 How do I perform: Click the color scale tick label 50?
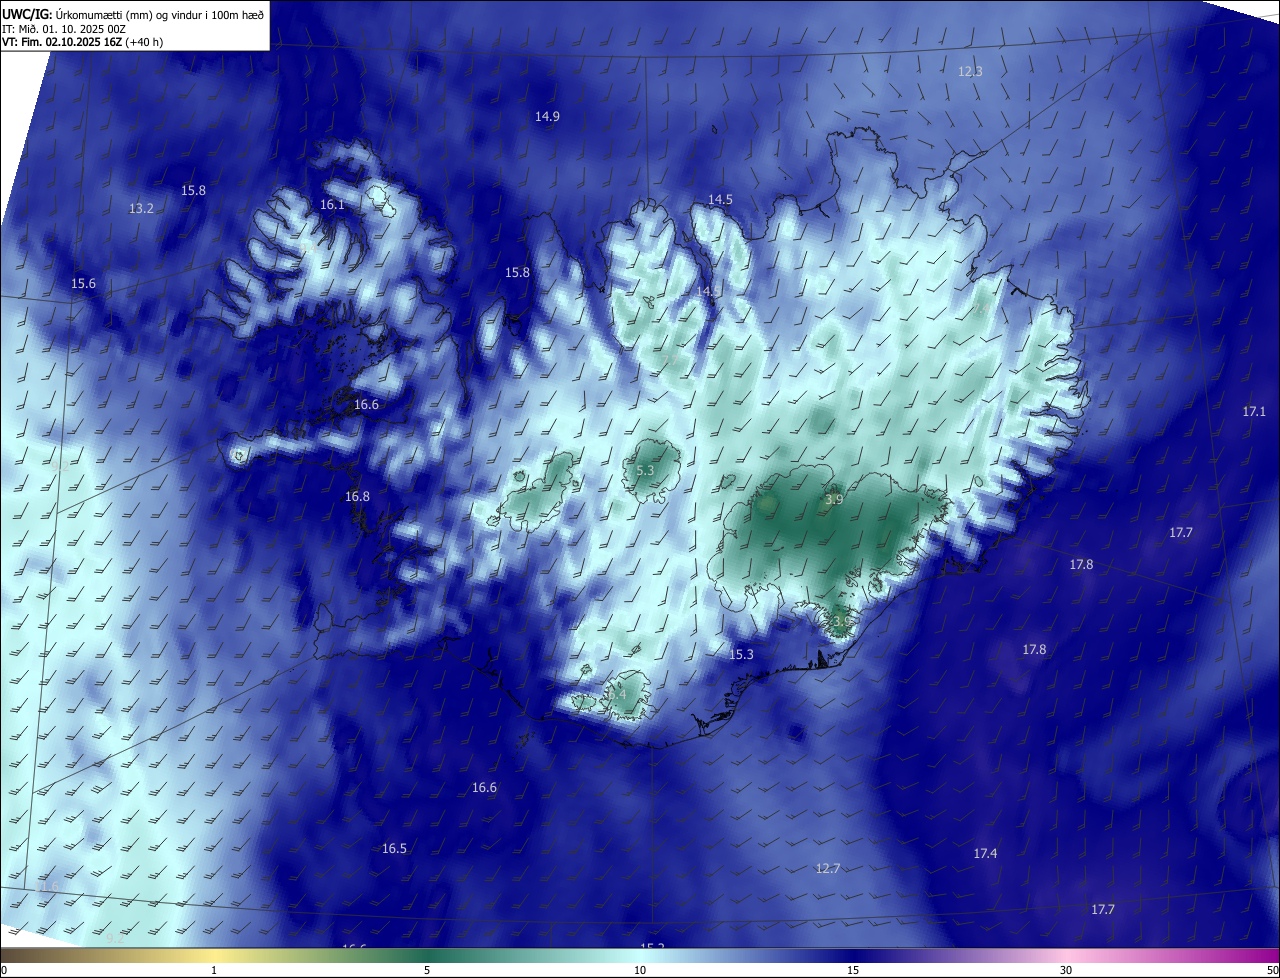pos(1272,970)
